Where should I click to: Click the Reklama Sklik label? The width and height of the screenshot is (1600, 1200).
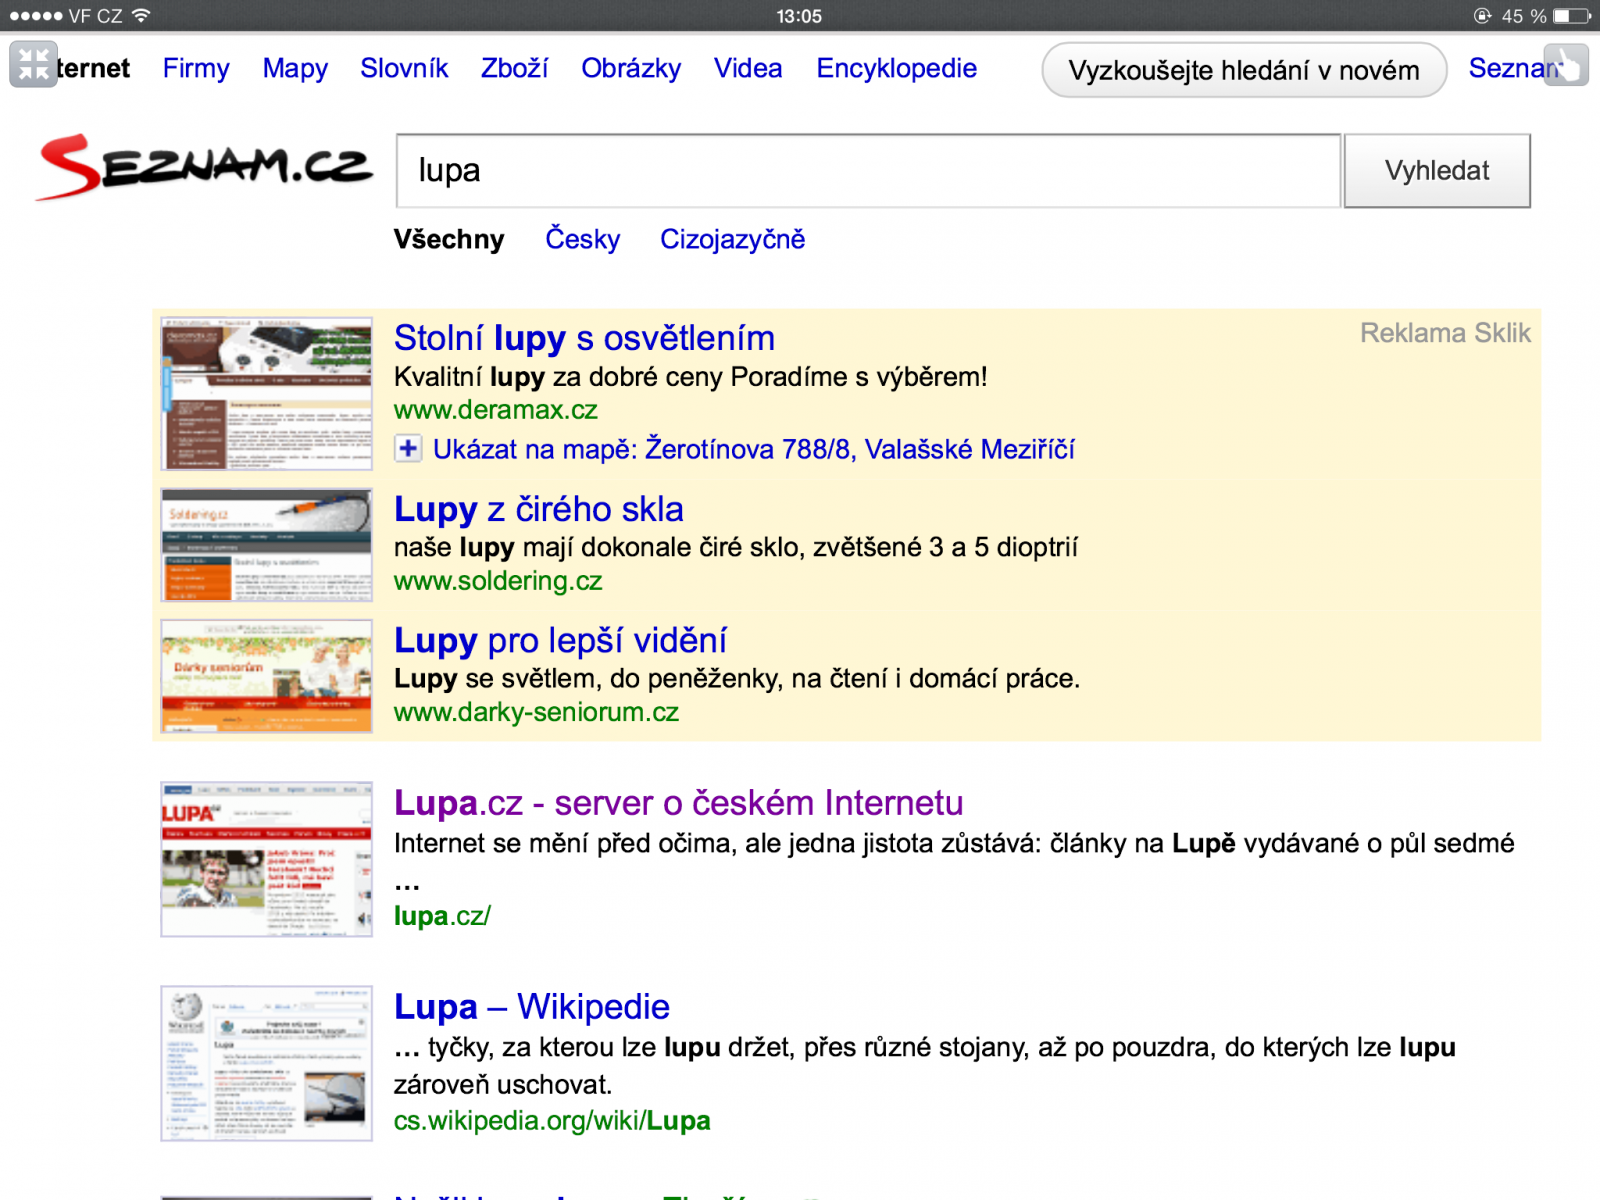pyautogui.click(x=1445, y=333)
